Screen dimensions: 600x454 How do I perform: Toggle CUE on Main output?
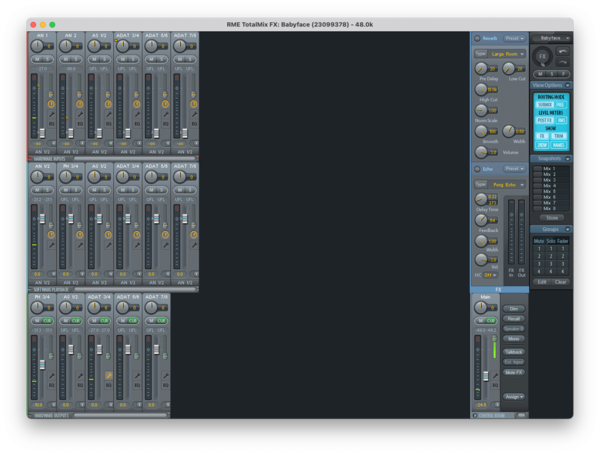491,321
